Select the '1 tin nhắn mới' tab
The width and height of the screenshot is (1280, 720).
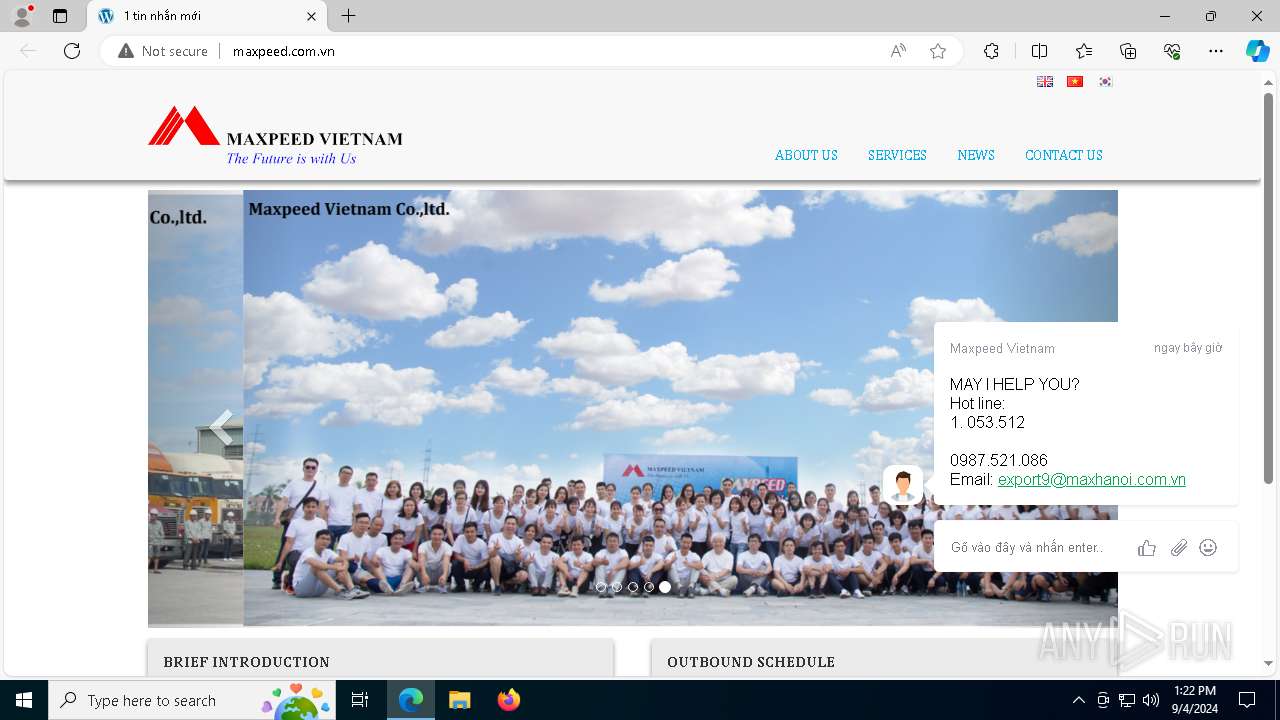(207, 16)
